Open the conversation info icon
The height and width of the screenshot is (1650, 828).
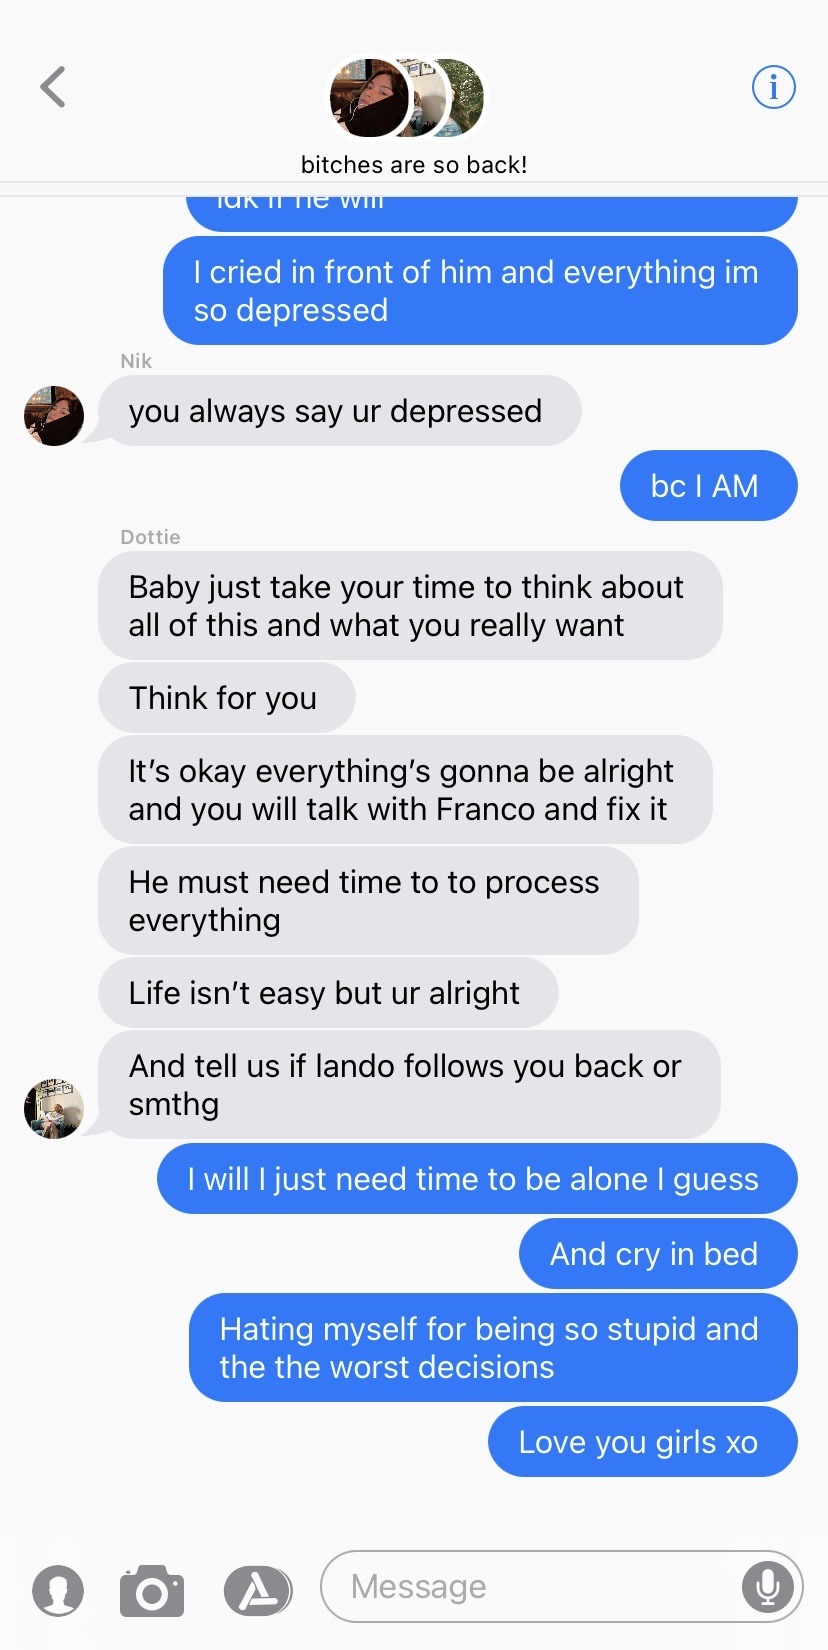pos(773,87)
